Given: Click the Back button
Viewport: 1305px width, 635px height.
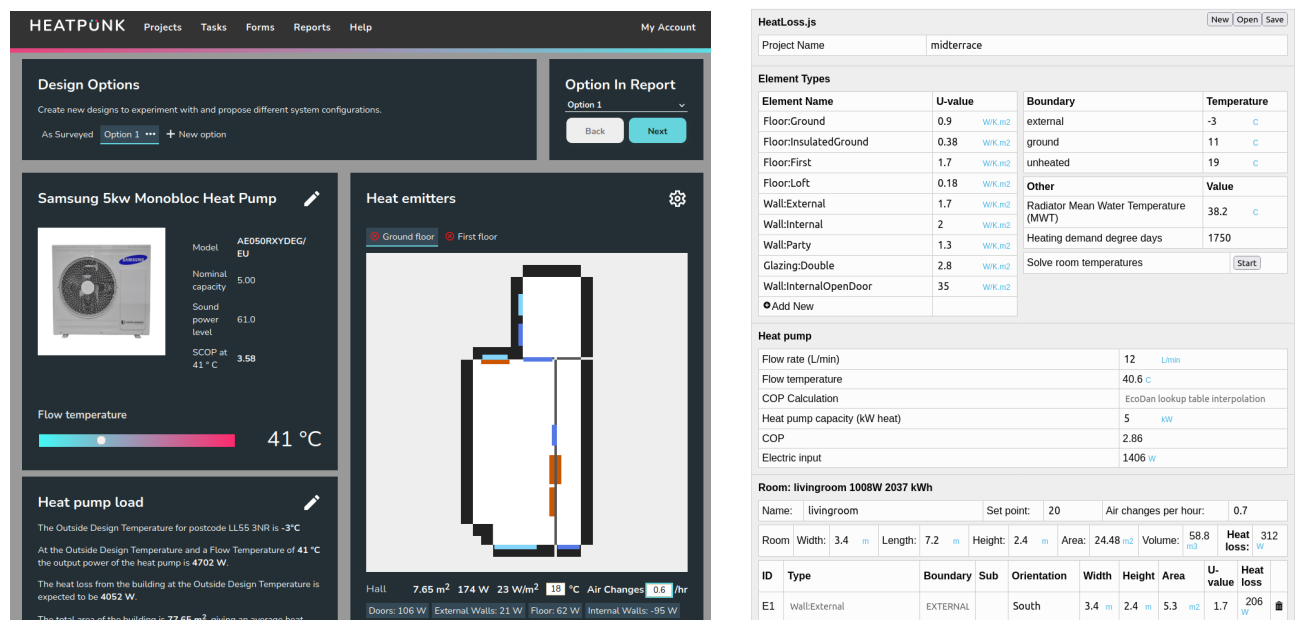Looking at the screenshot, I should pos(595,131).
